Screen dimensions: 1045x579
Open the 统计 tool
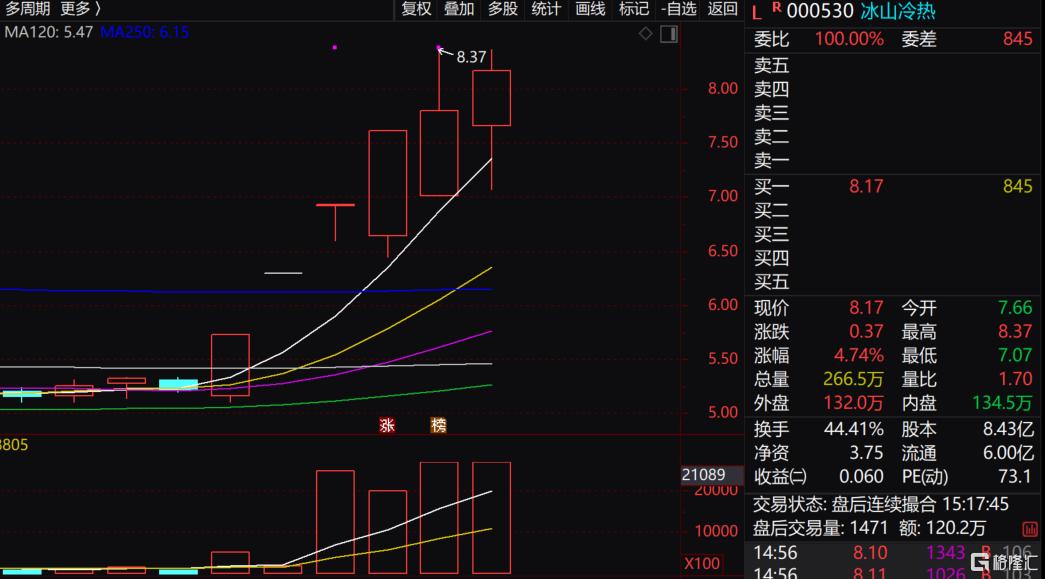(x=546, y=9)
